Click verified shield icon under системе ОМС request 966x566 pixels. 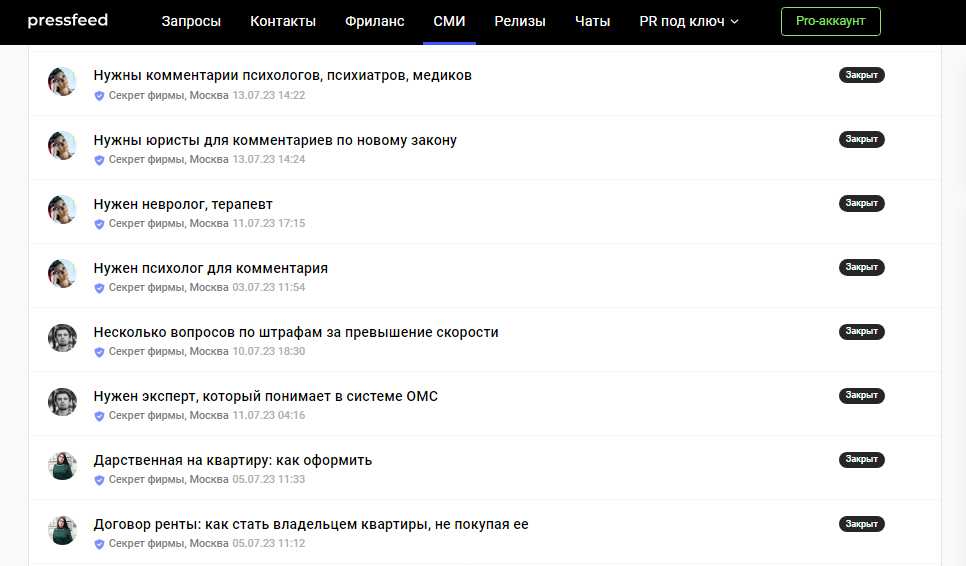click(x=99, y=416)
